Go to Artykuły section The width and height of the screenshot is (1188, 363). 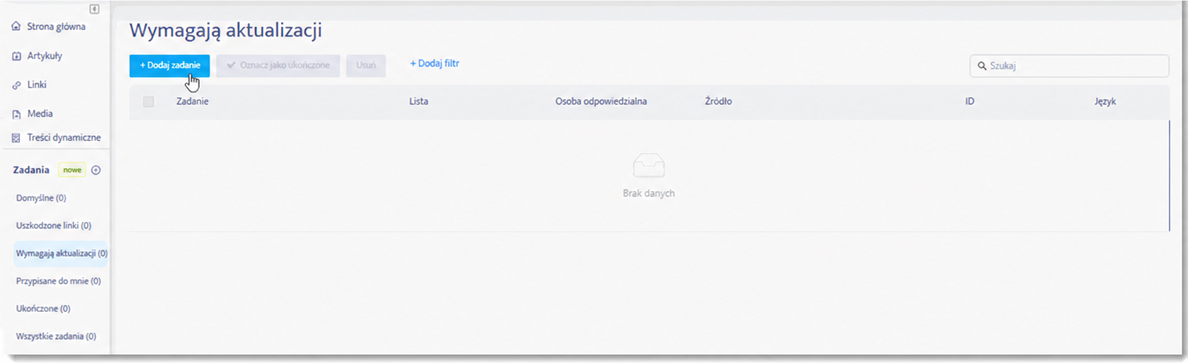coord(44,56)
